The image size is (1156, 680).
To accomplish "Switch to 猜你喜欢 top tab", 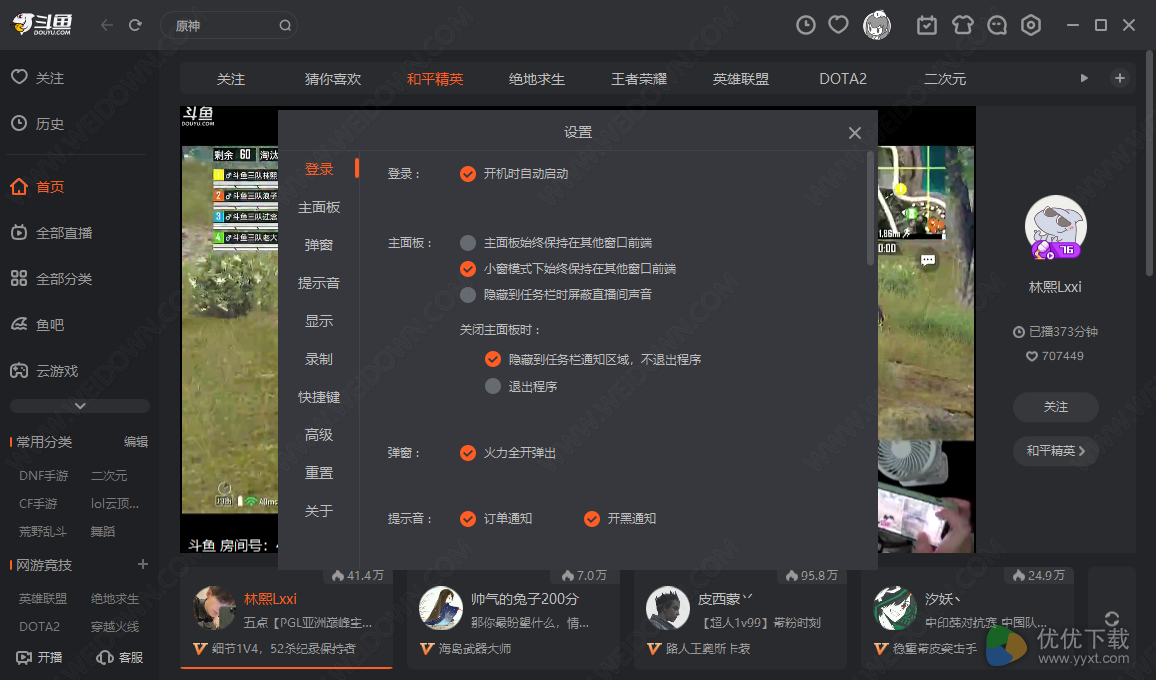I will [332, 79].
